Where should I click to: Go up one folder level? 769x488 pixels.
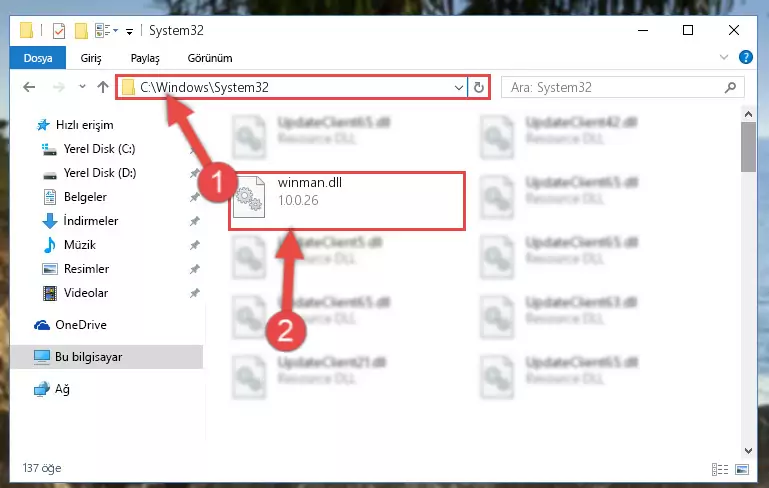(103, 87)
